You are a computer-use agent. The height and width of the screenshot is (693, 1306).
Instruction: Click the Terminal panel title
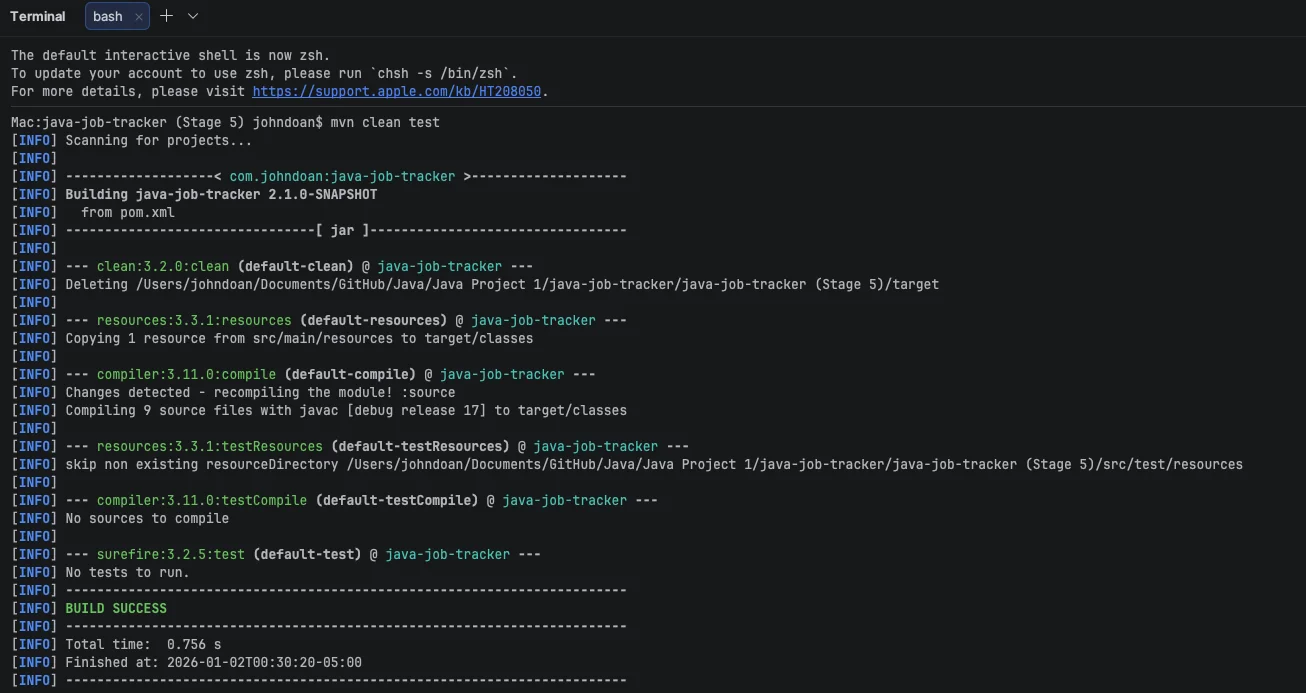coord(38,16)
